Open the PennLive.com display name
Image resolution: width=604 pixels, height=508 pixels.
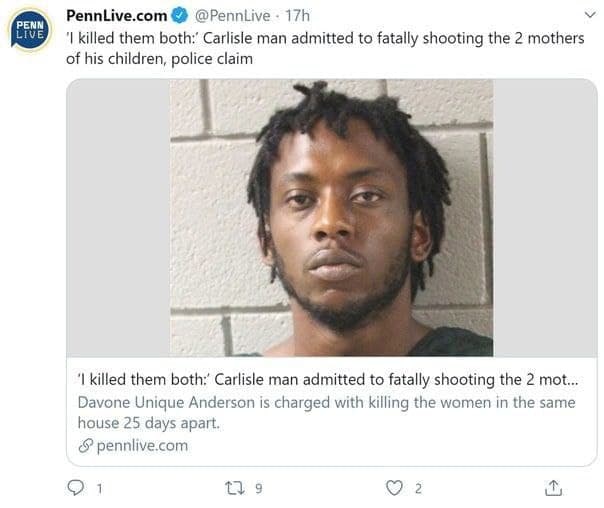click(x=117, y=16)
